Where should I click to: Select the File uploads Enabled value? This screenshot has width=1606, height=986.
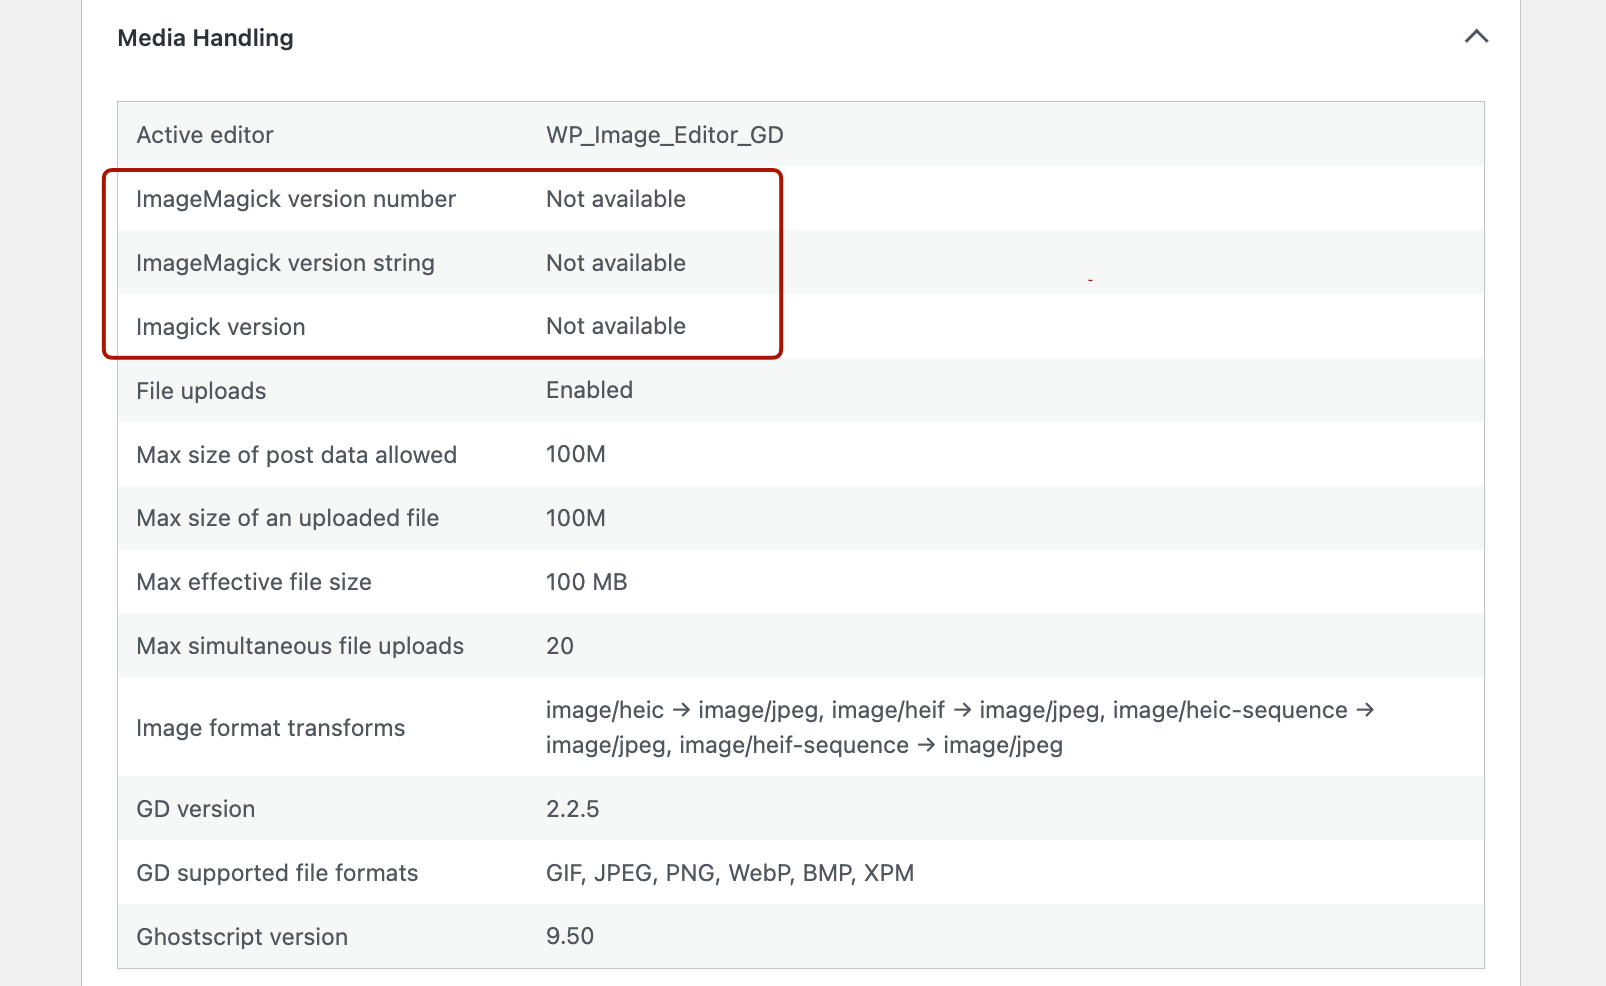(589, 390)
